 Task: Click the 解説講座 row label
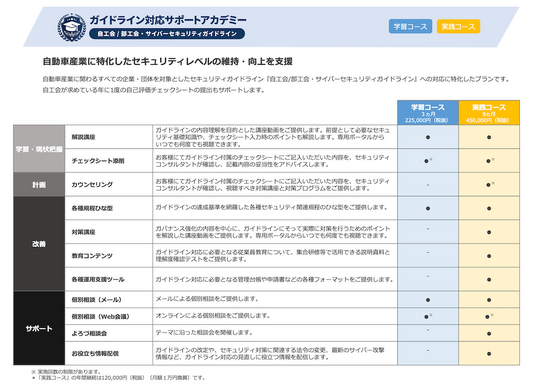pyautogui.click(x=83, y=137)
